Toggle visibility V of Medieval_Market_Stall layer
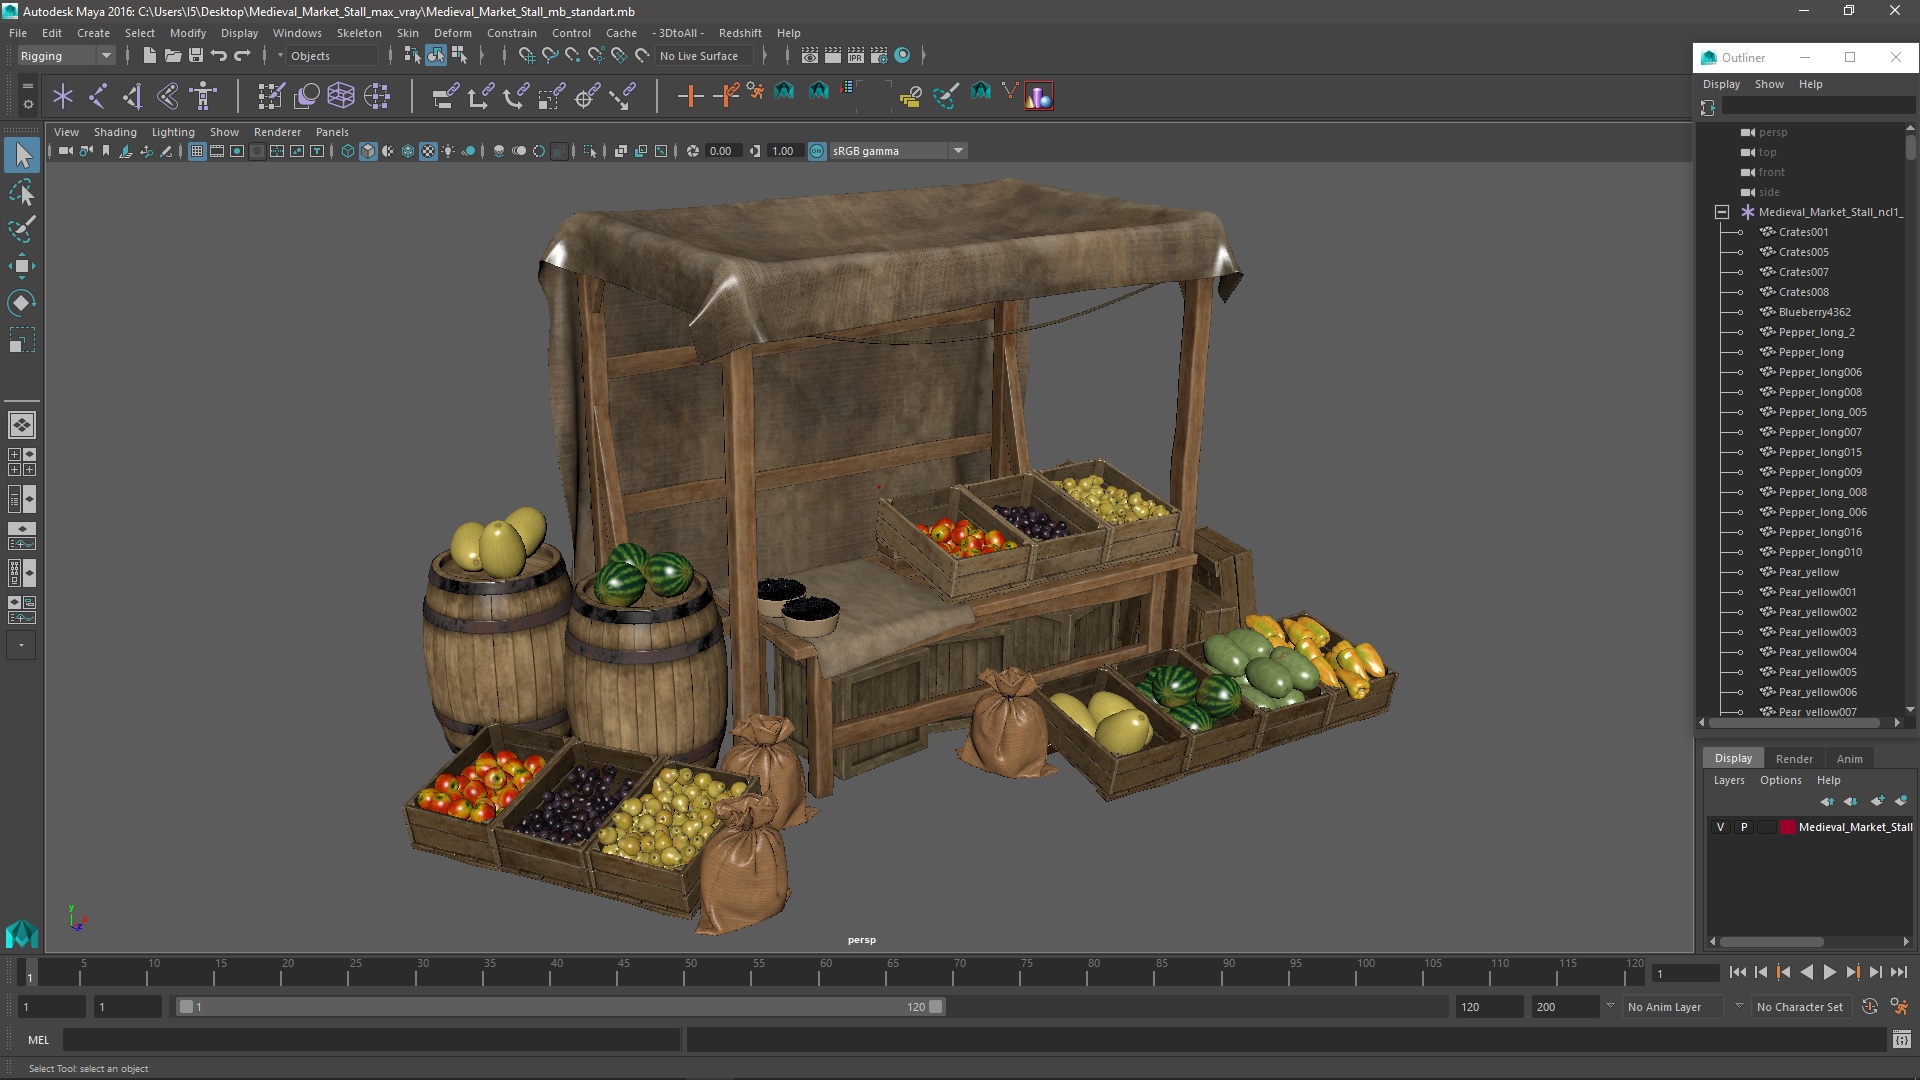1920x1080 pixels. [1720, 827]
